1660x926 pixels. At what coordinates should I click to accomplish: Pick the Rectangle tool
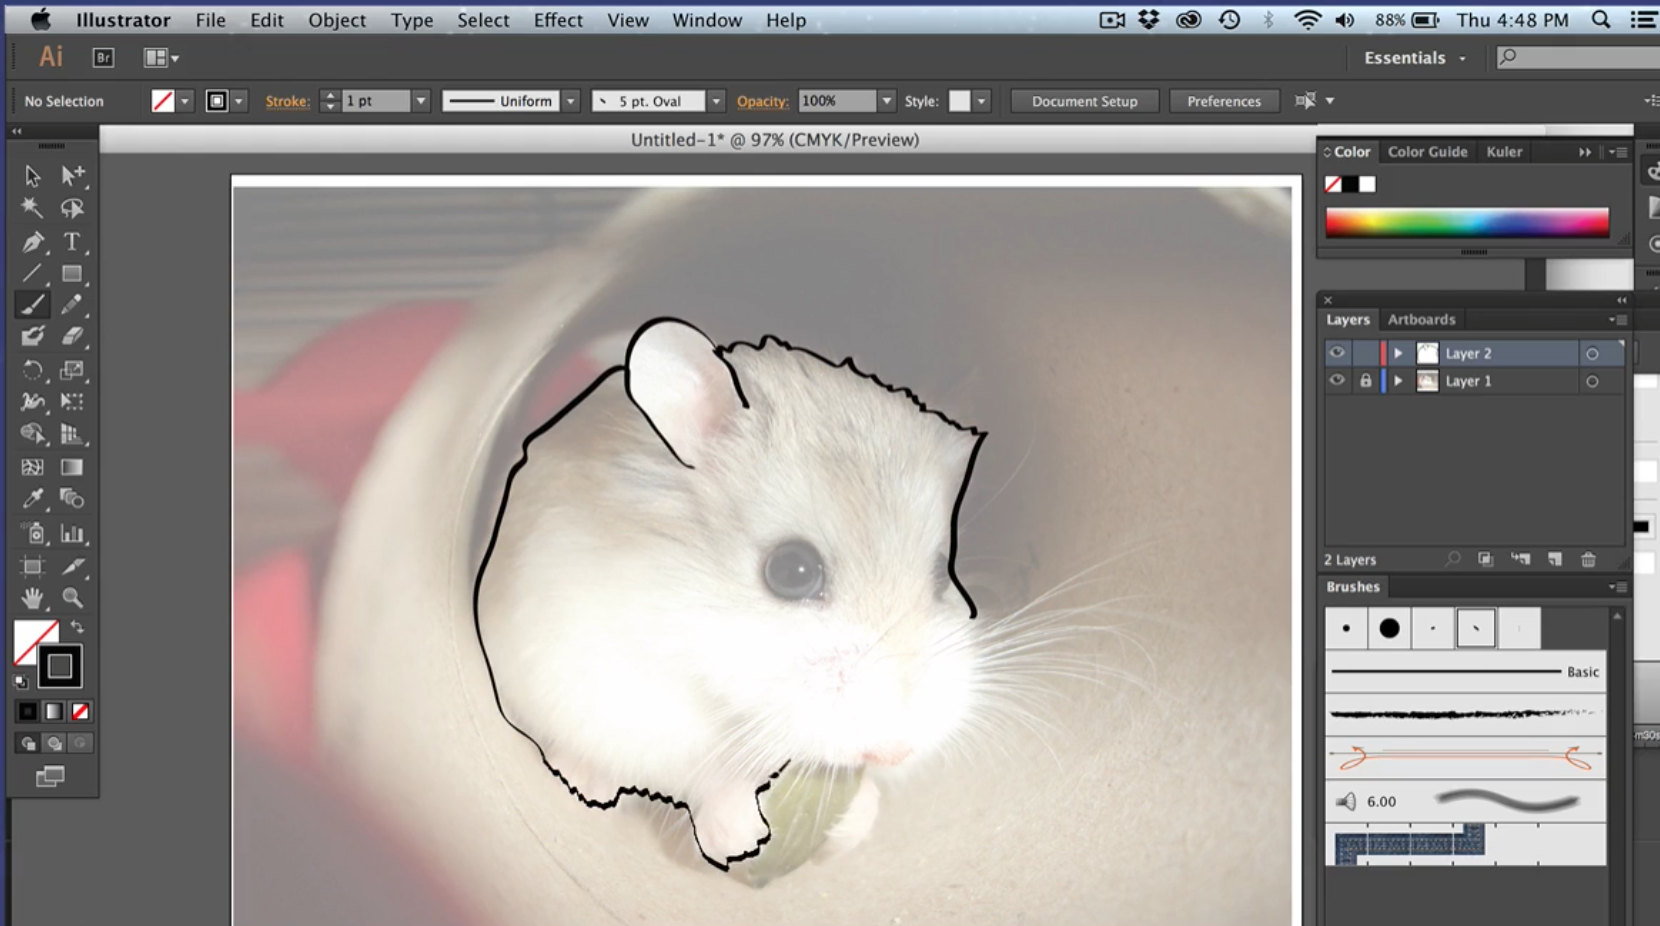pos(72,273)
